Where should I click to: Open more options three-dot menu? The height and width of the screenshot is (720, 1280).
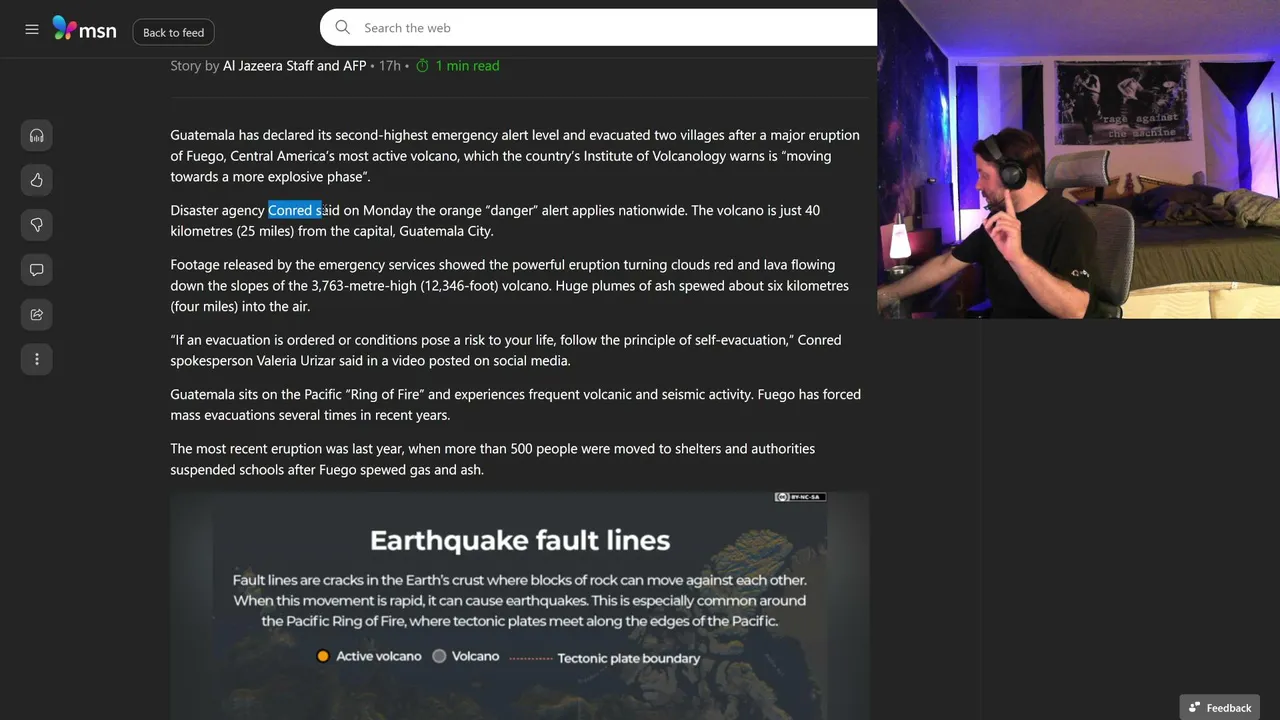(x=37, y=359)
